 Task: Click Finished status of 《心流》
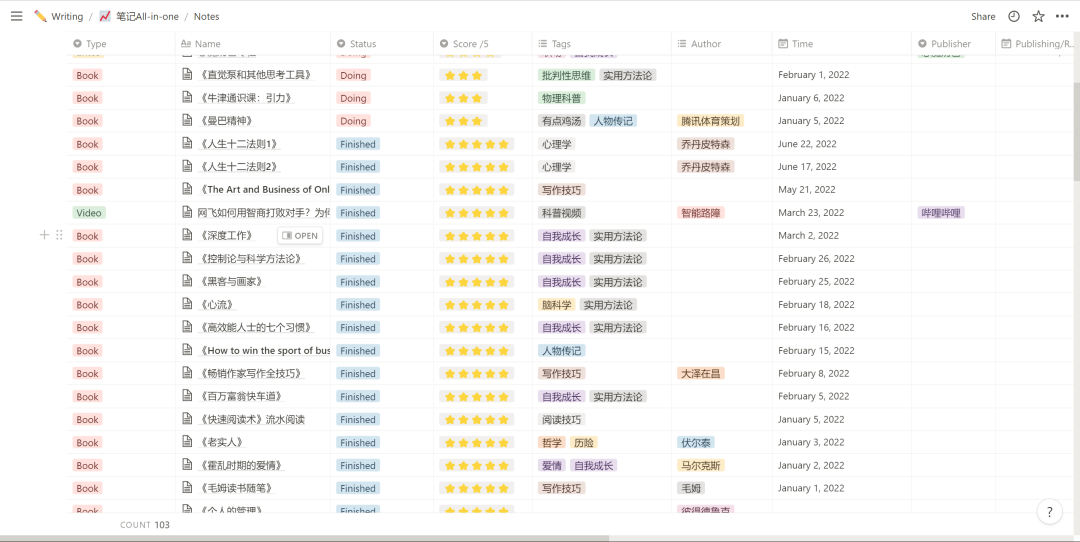click(x=357, y=304)
